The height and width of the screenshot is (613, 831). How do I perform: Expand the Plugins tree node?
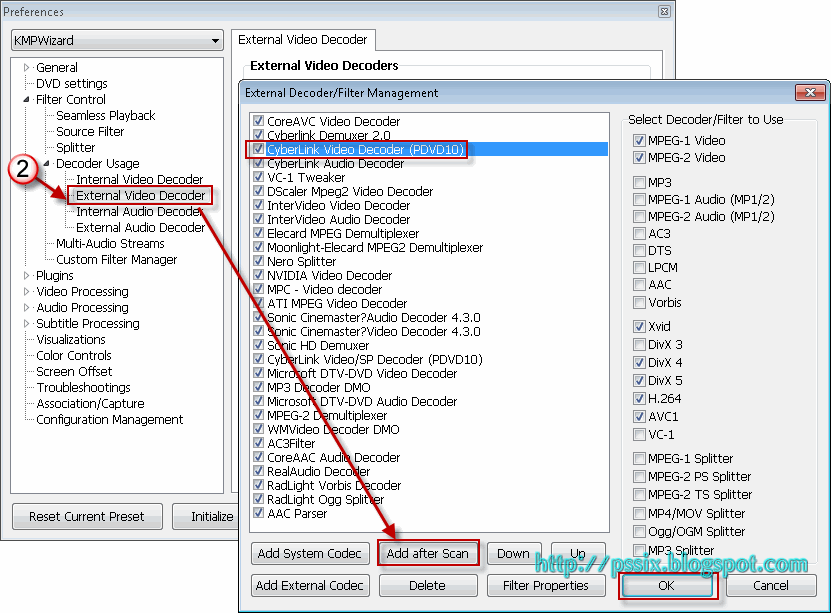click(26, 275)
